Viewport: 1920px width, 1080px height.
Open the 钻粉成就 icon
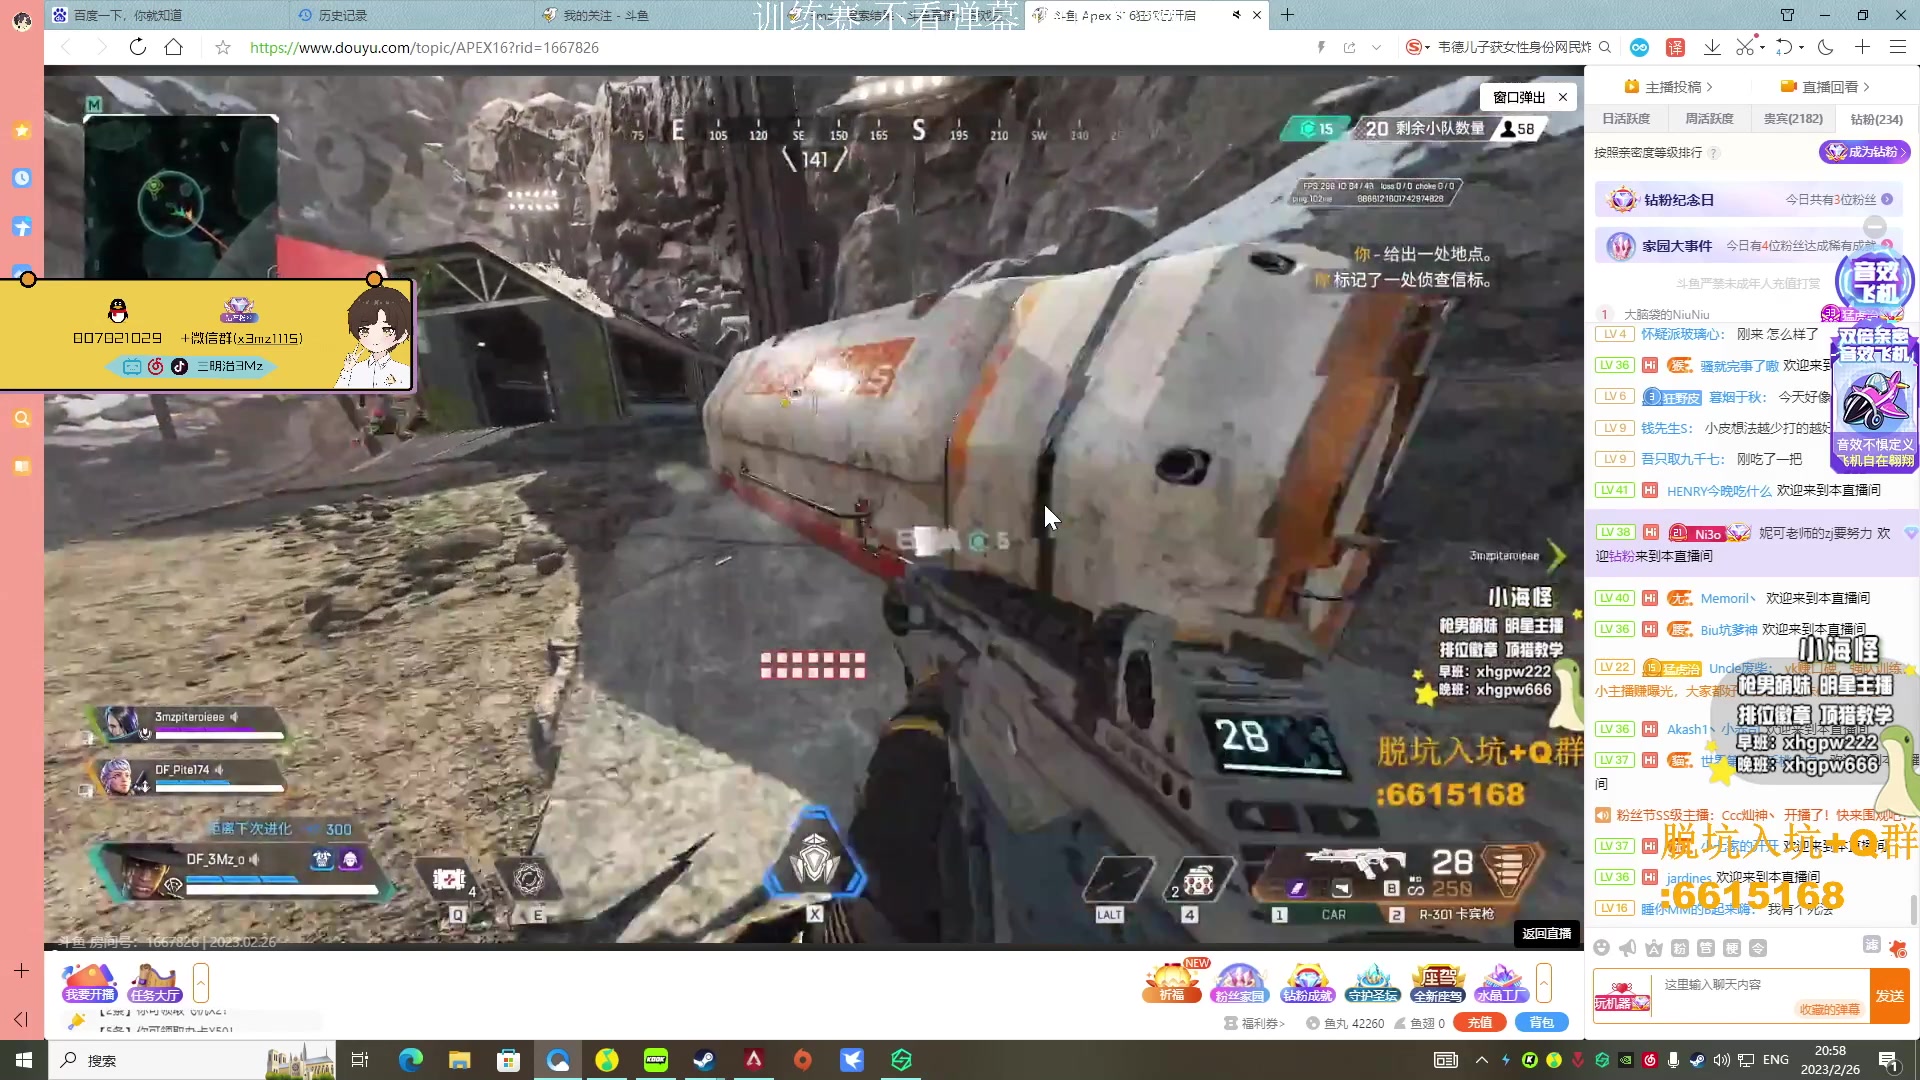tap(1307, 981)
